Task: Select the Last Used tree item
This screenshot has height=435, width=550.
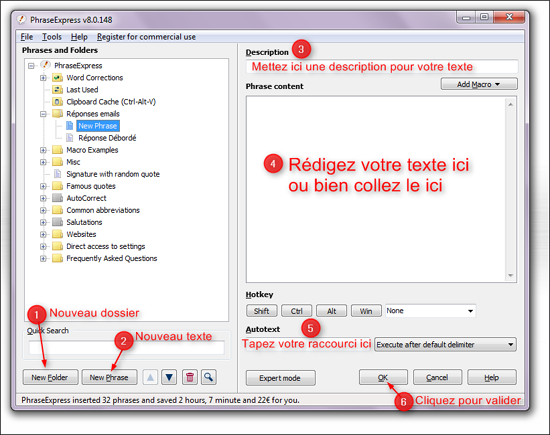Action: 82,90
